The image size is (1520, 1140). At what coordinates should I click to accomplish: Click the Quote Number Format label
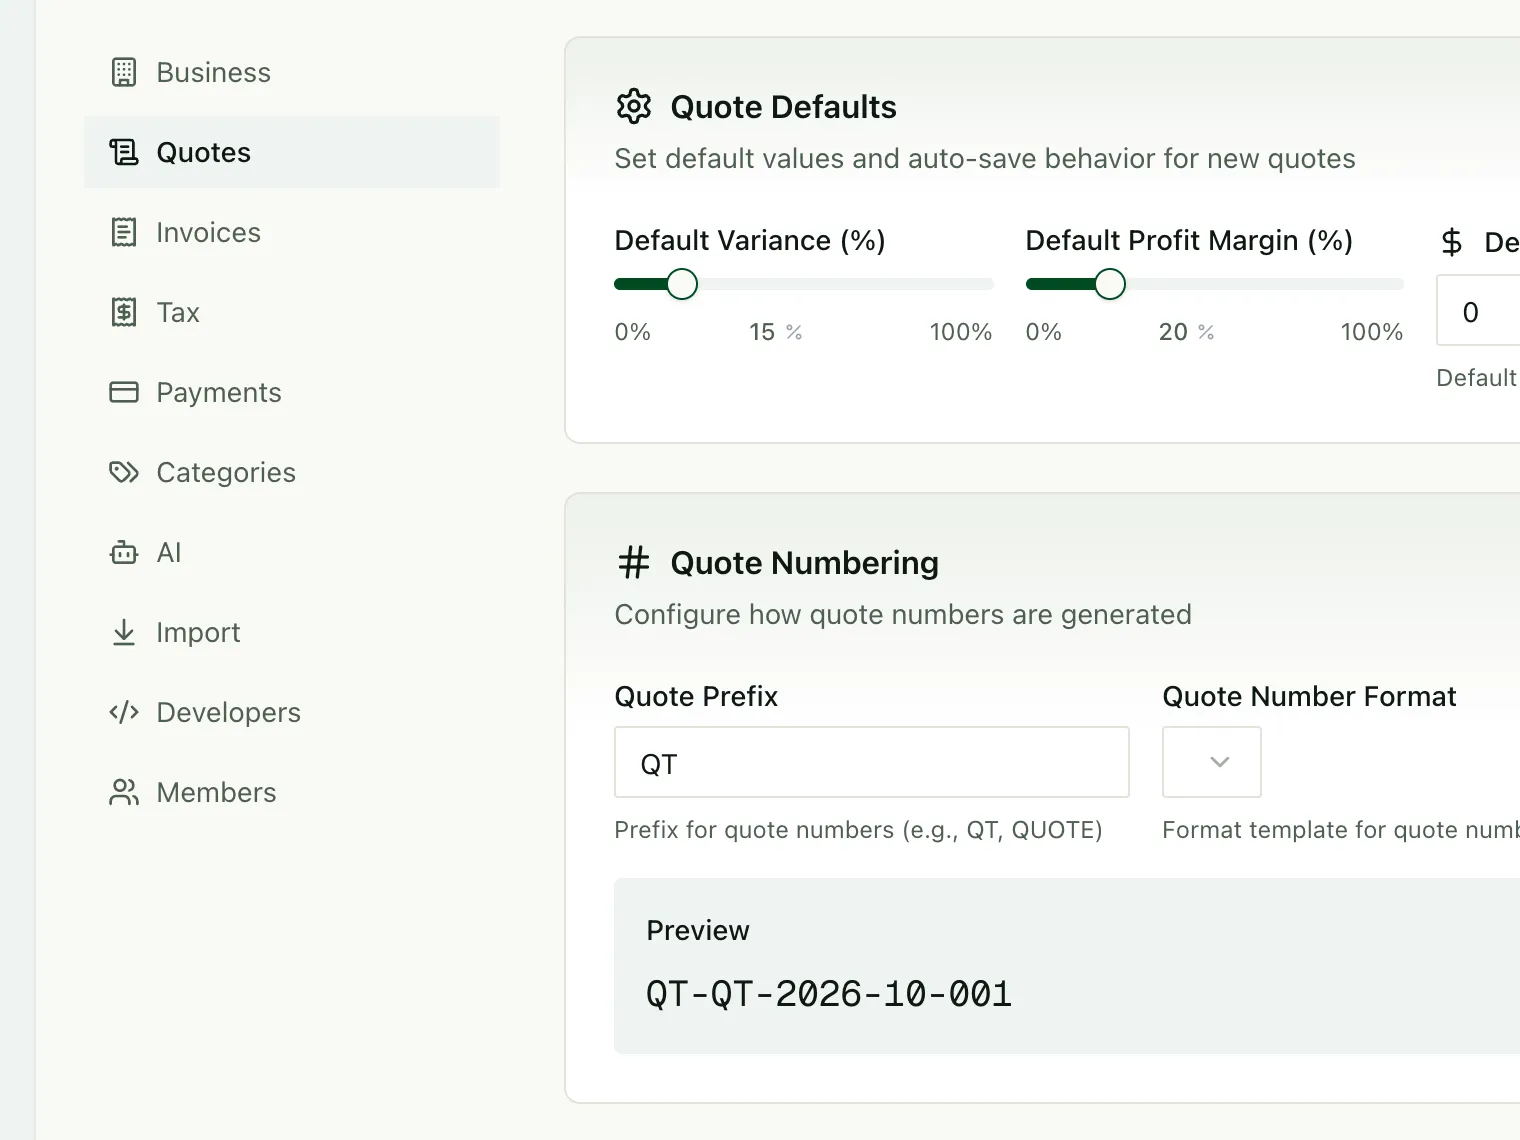[x=1309, y=696]
